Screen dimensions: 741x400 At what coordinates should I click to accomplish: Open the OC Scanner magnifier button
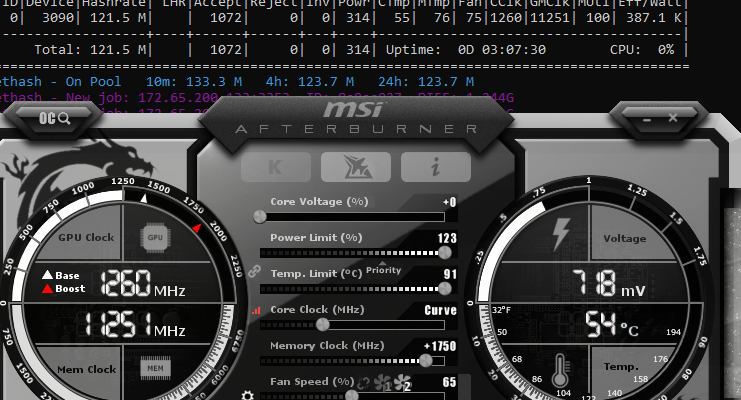(54, 118)
